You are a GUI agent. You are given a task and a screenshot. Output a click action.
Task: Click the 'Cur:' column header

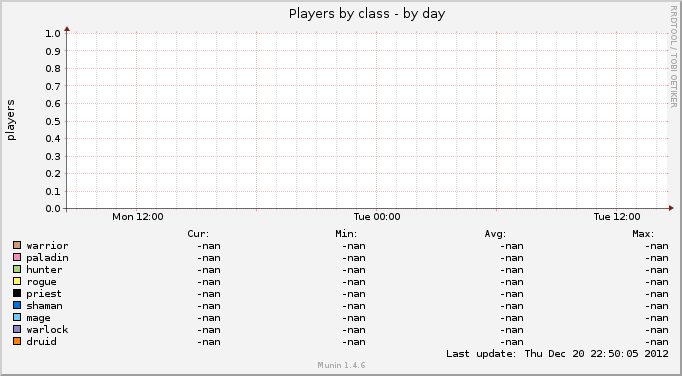(x=198, y=234)
